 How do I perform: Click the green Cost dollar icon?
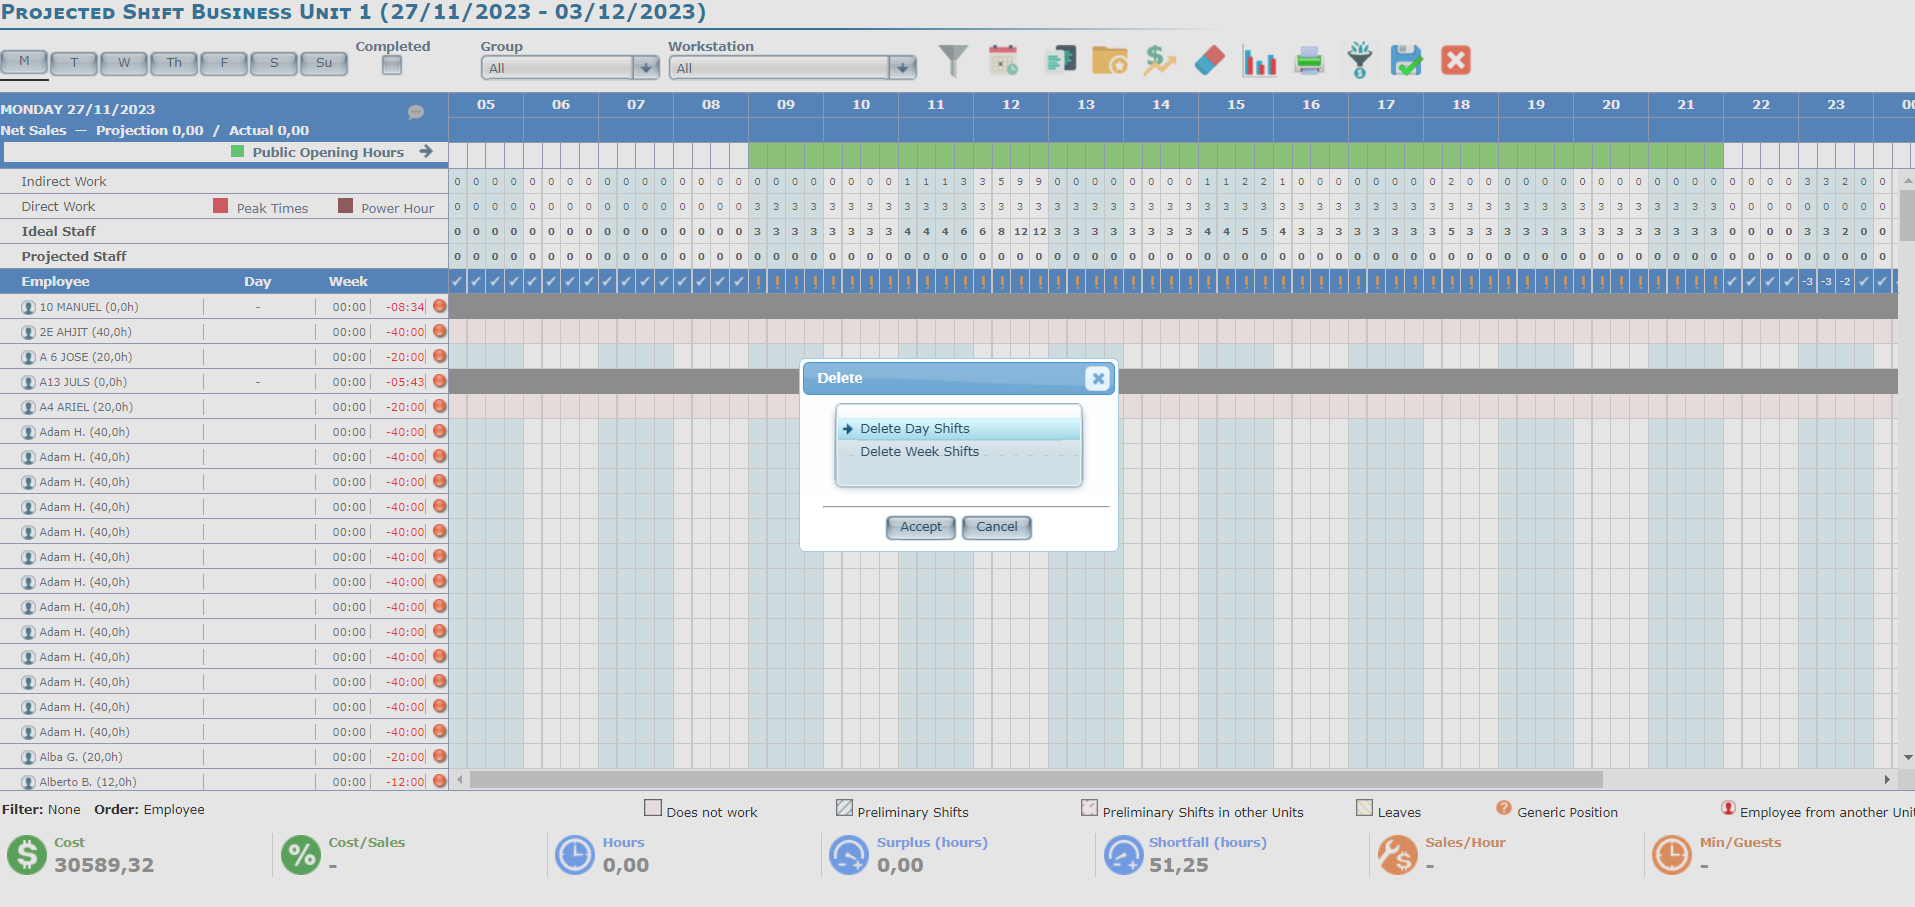27,855
